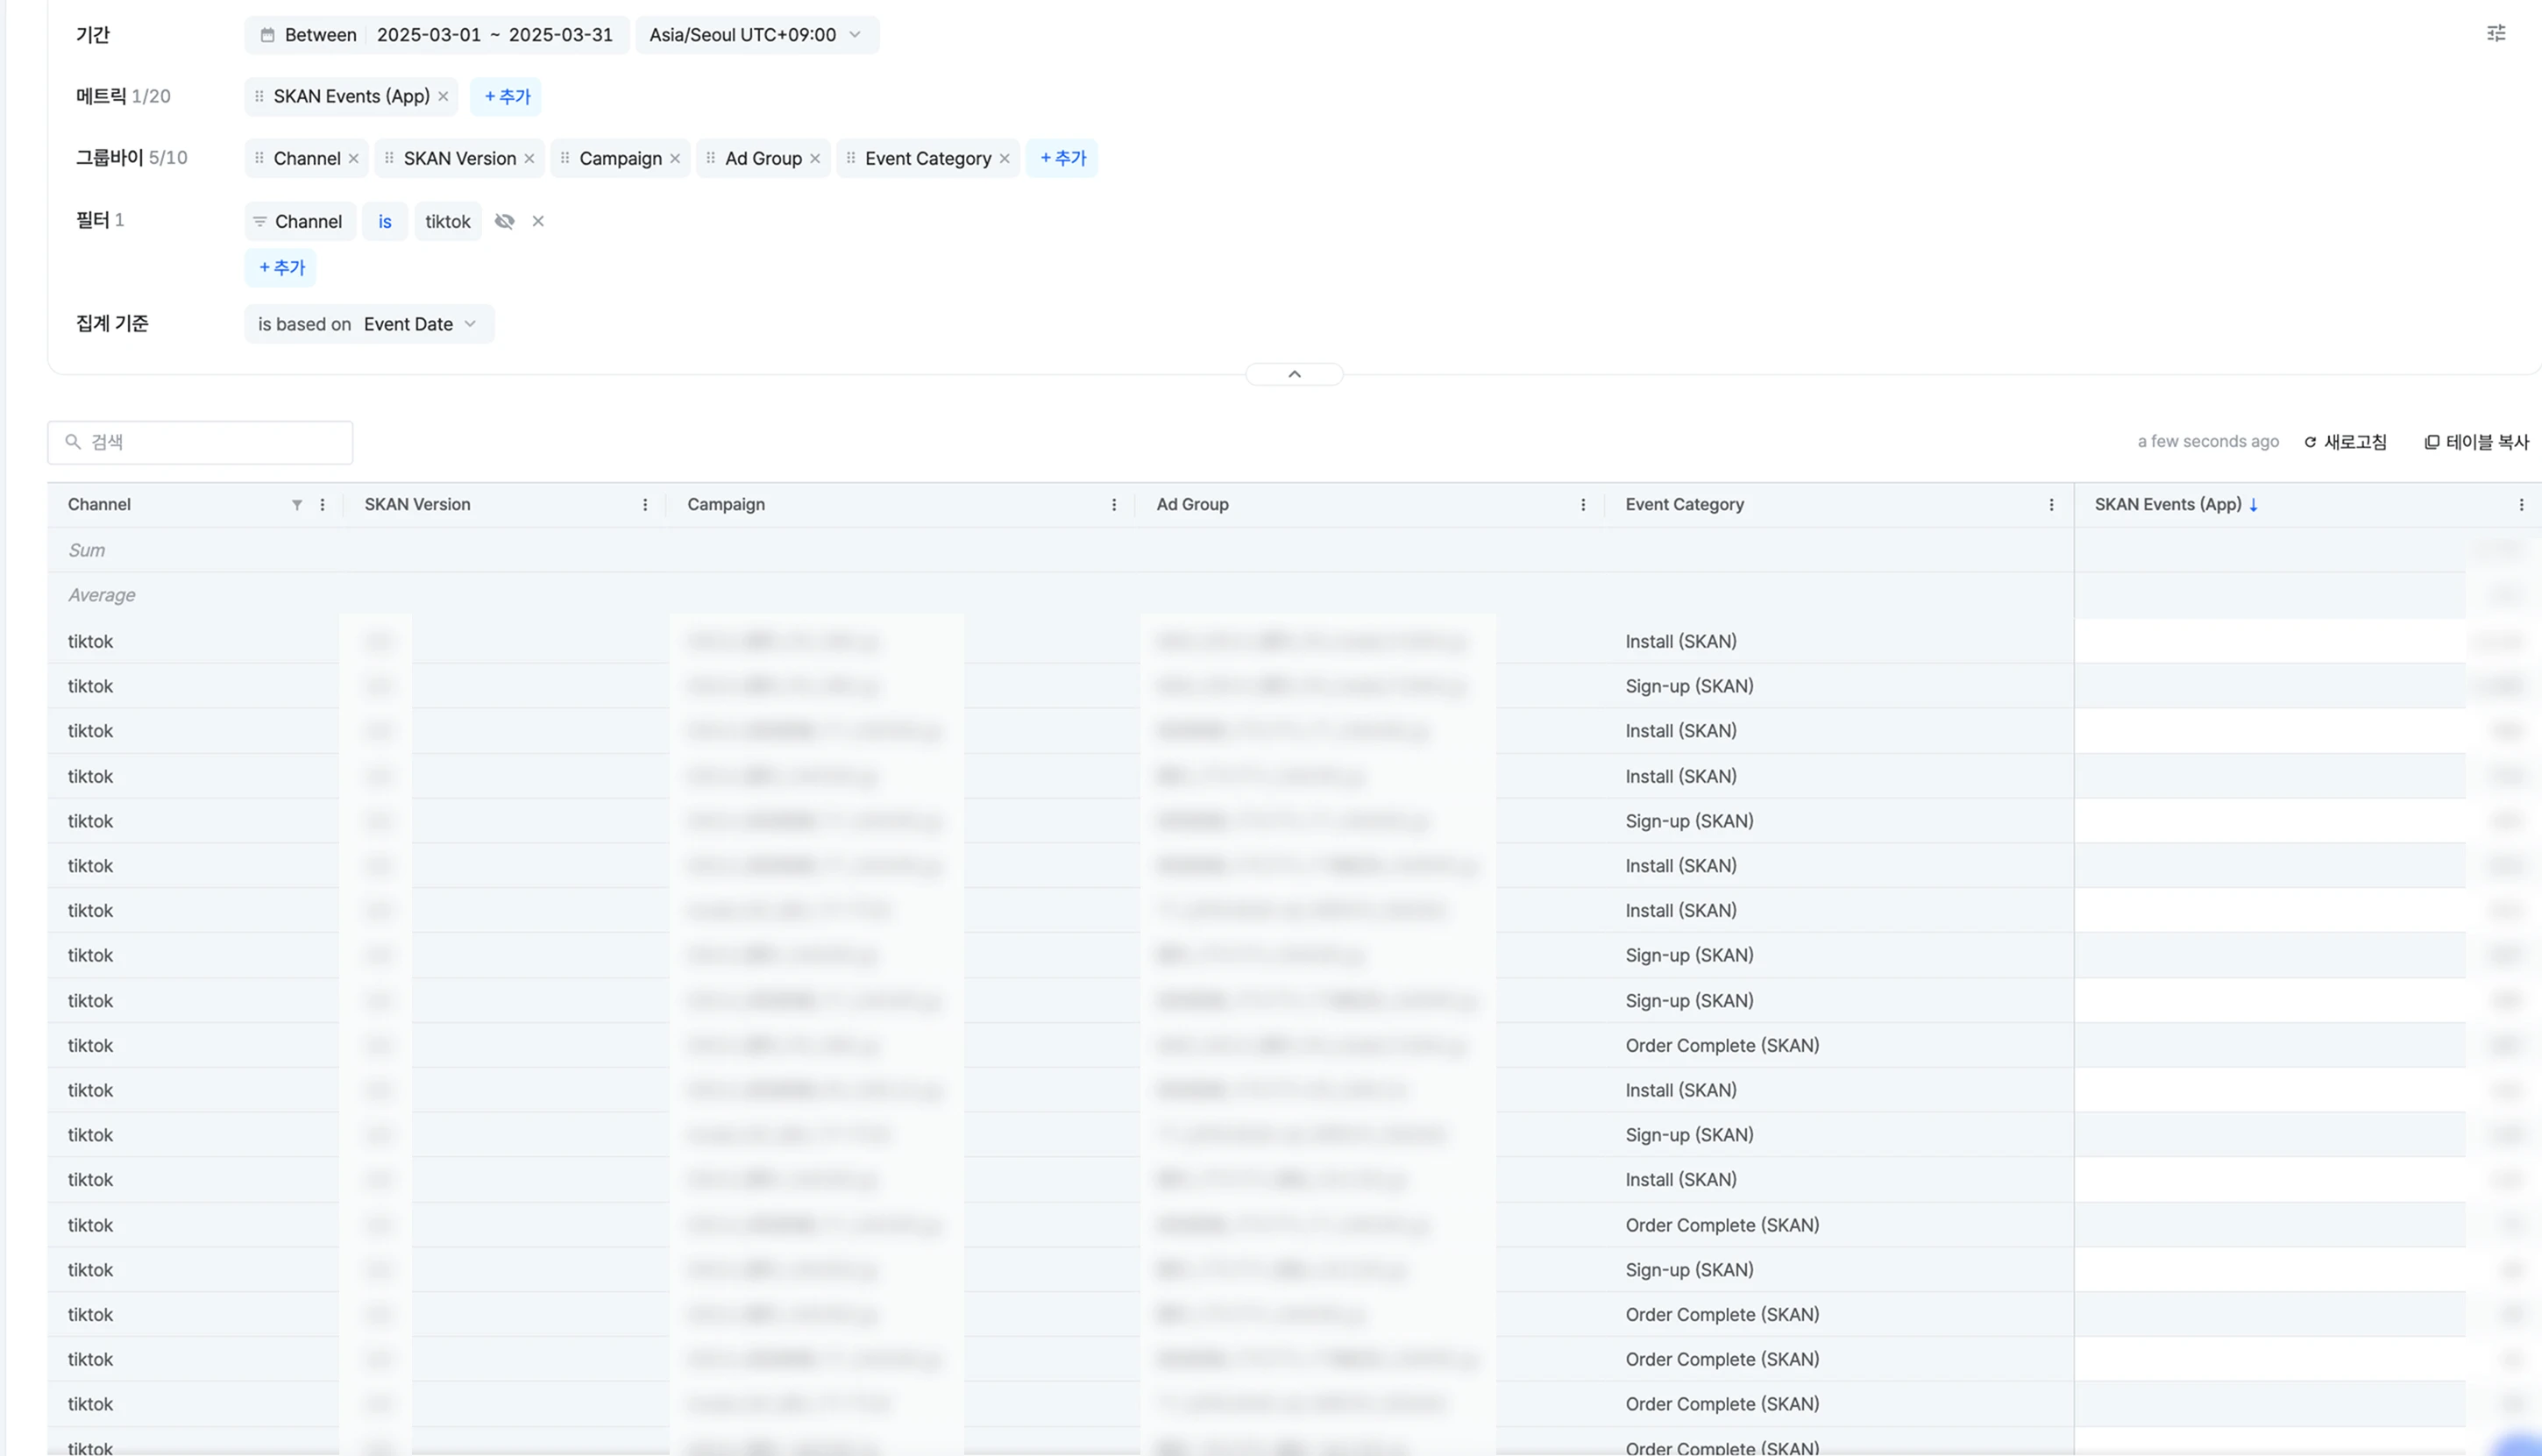
Task: Click 테이블 복사 to copy table
Action: click(x=2476, y=442)
